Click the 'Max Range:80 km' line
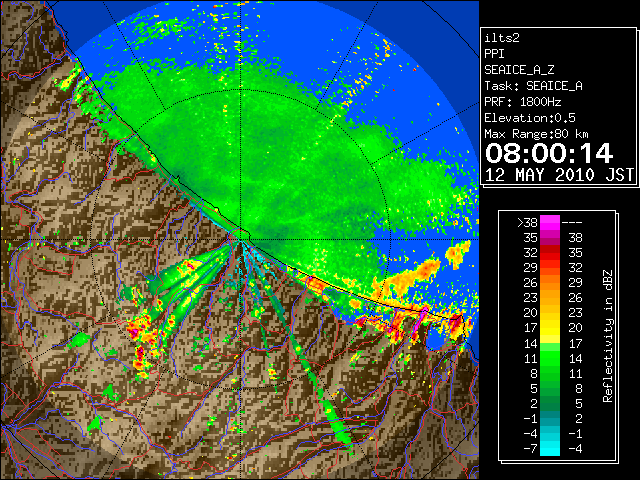This screenshot has width=640, height=480. (x=537, y=134)
